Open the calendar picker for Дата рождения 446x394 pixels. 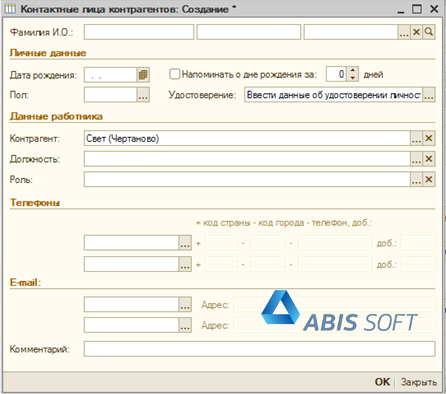click(x=143, y=75)
